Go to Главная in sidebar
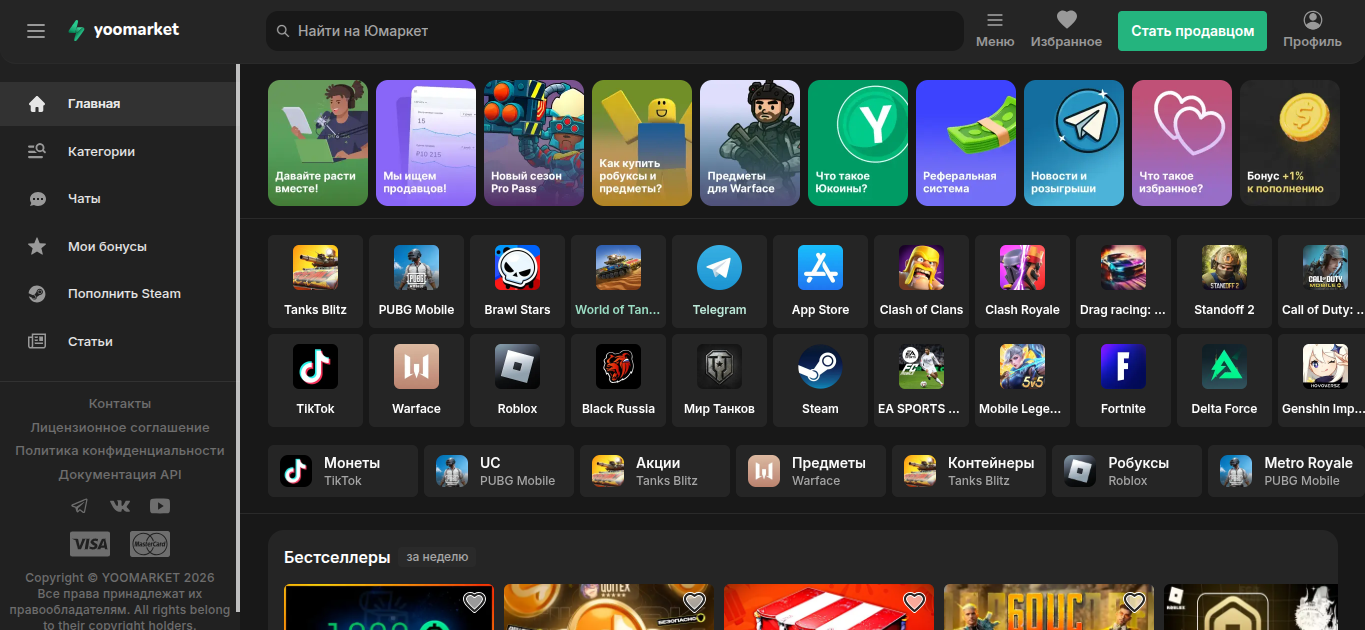Image resolution: width=1365 pixels, height=630 pixels. pos(118,104)
